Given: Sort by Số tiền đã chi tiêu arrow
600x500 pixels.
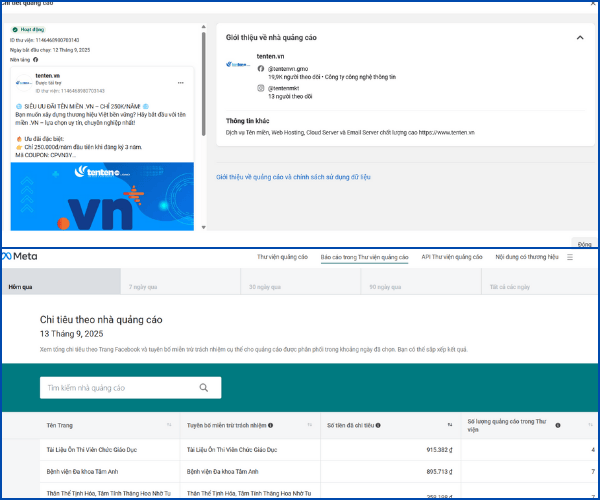Looking at the screenshot, I should 450,425.
